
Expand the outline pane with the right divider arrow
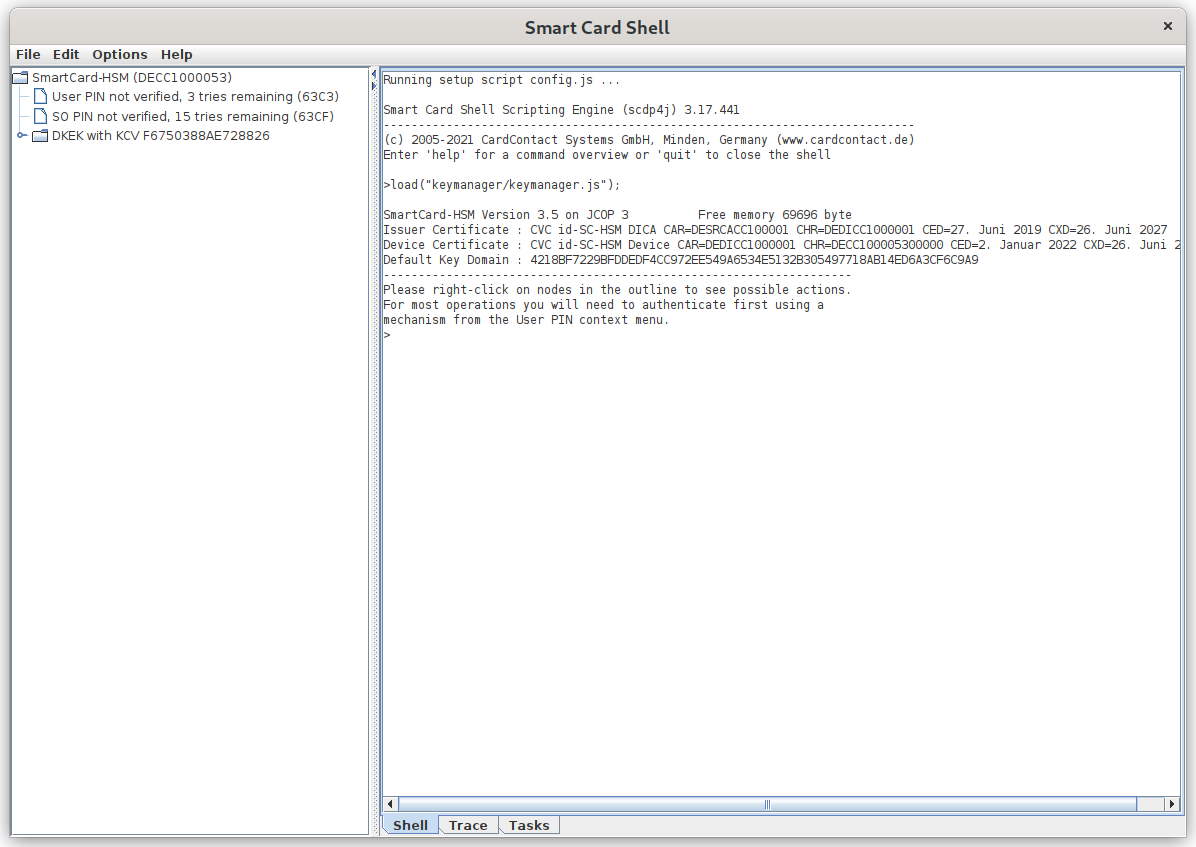[x=374, y=84]
